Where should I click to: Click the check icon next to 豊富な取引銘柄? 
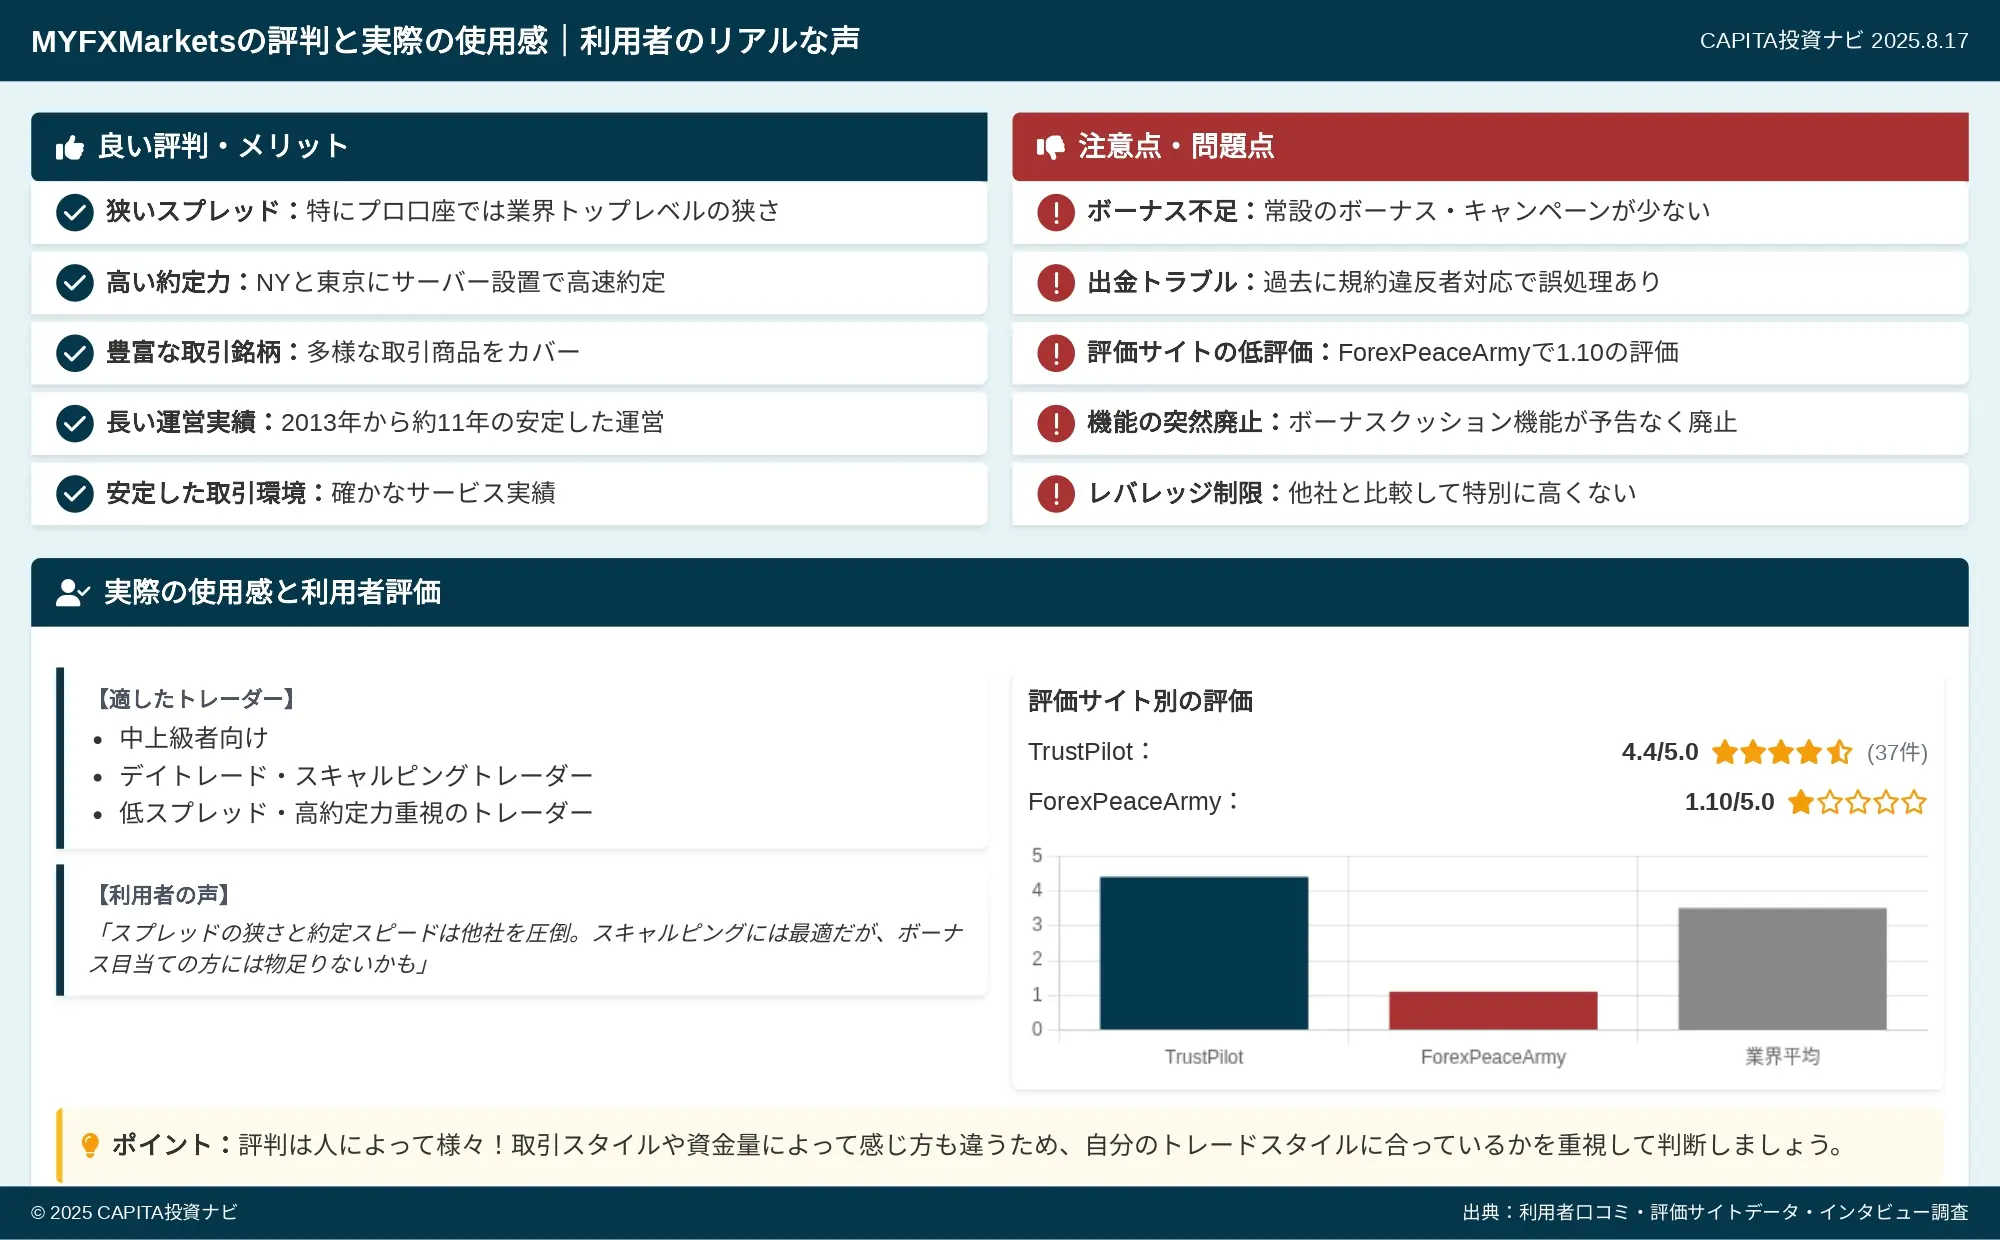[x=75, y=353]
